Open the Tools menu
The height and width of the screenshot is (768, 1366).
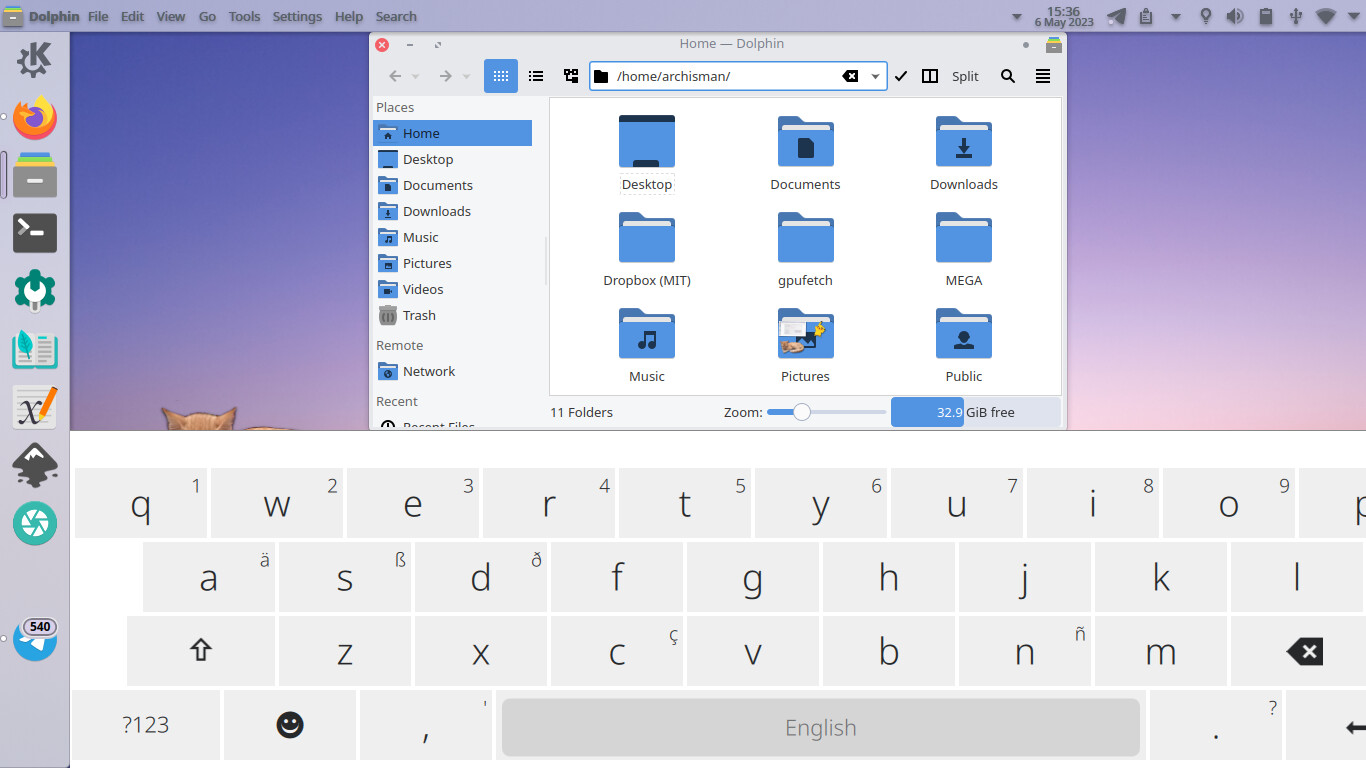(244, 16)
